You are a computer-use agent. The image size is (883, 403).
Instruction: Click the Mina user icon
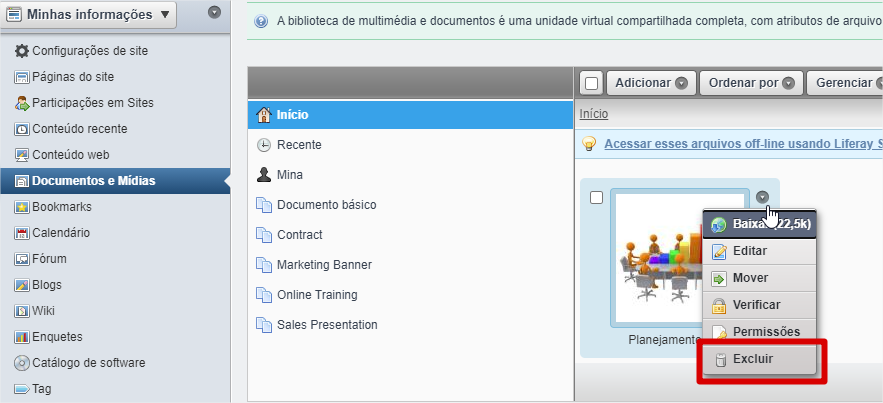point(264,175)
